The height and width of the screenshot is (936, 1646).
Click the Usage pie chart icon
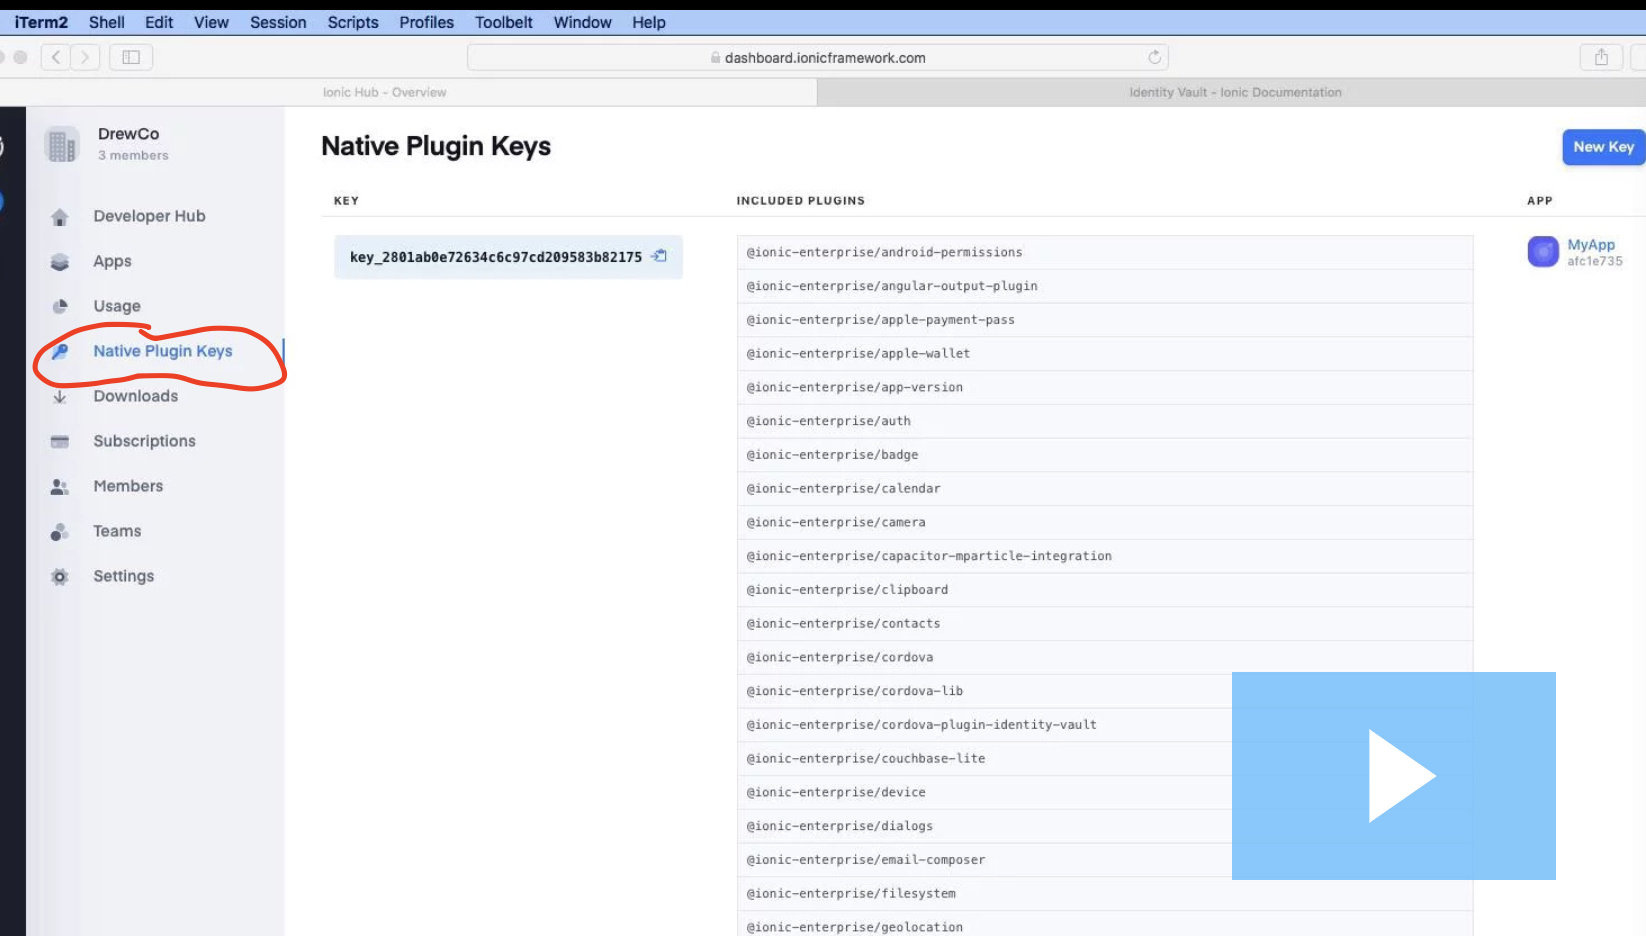pyautogui.click(x=60, y=306)
